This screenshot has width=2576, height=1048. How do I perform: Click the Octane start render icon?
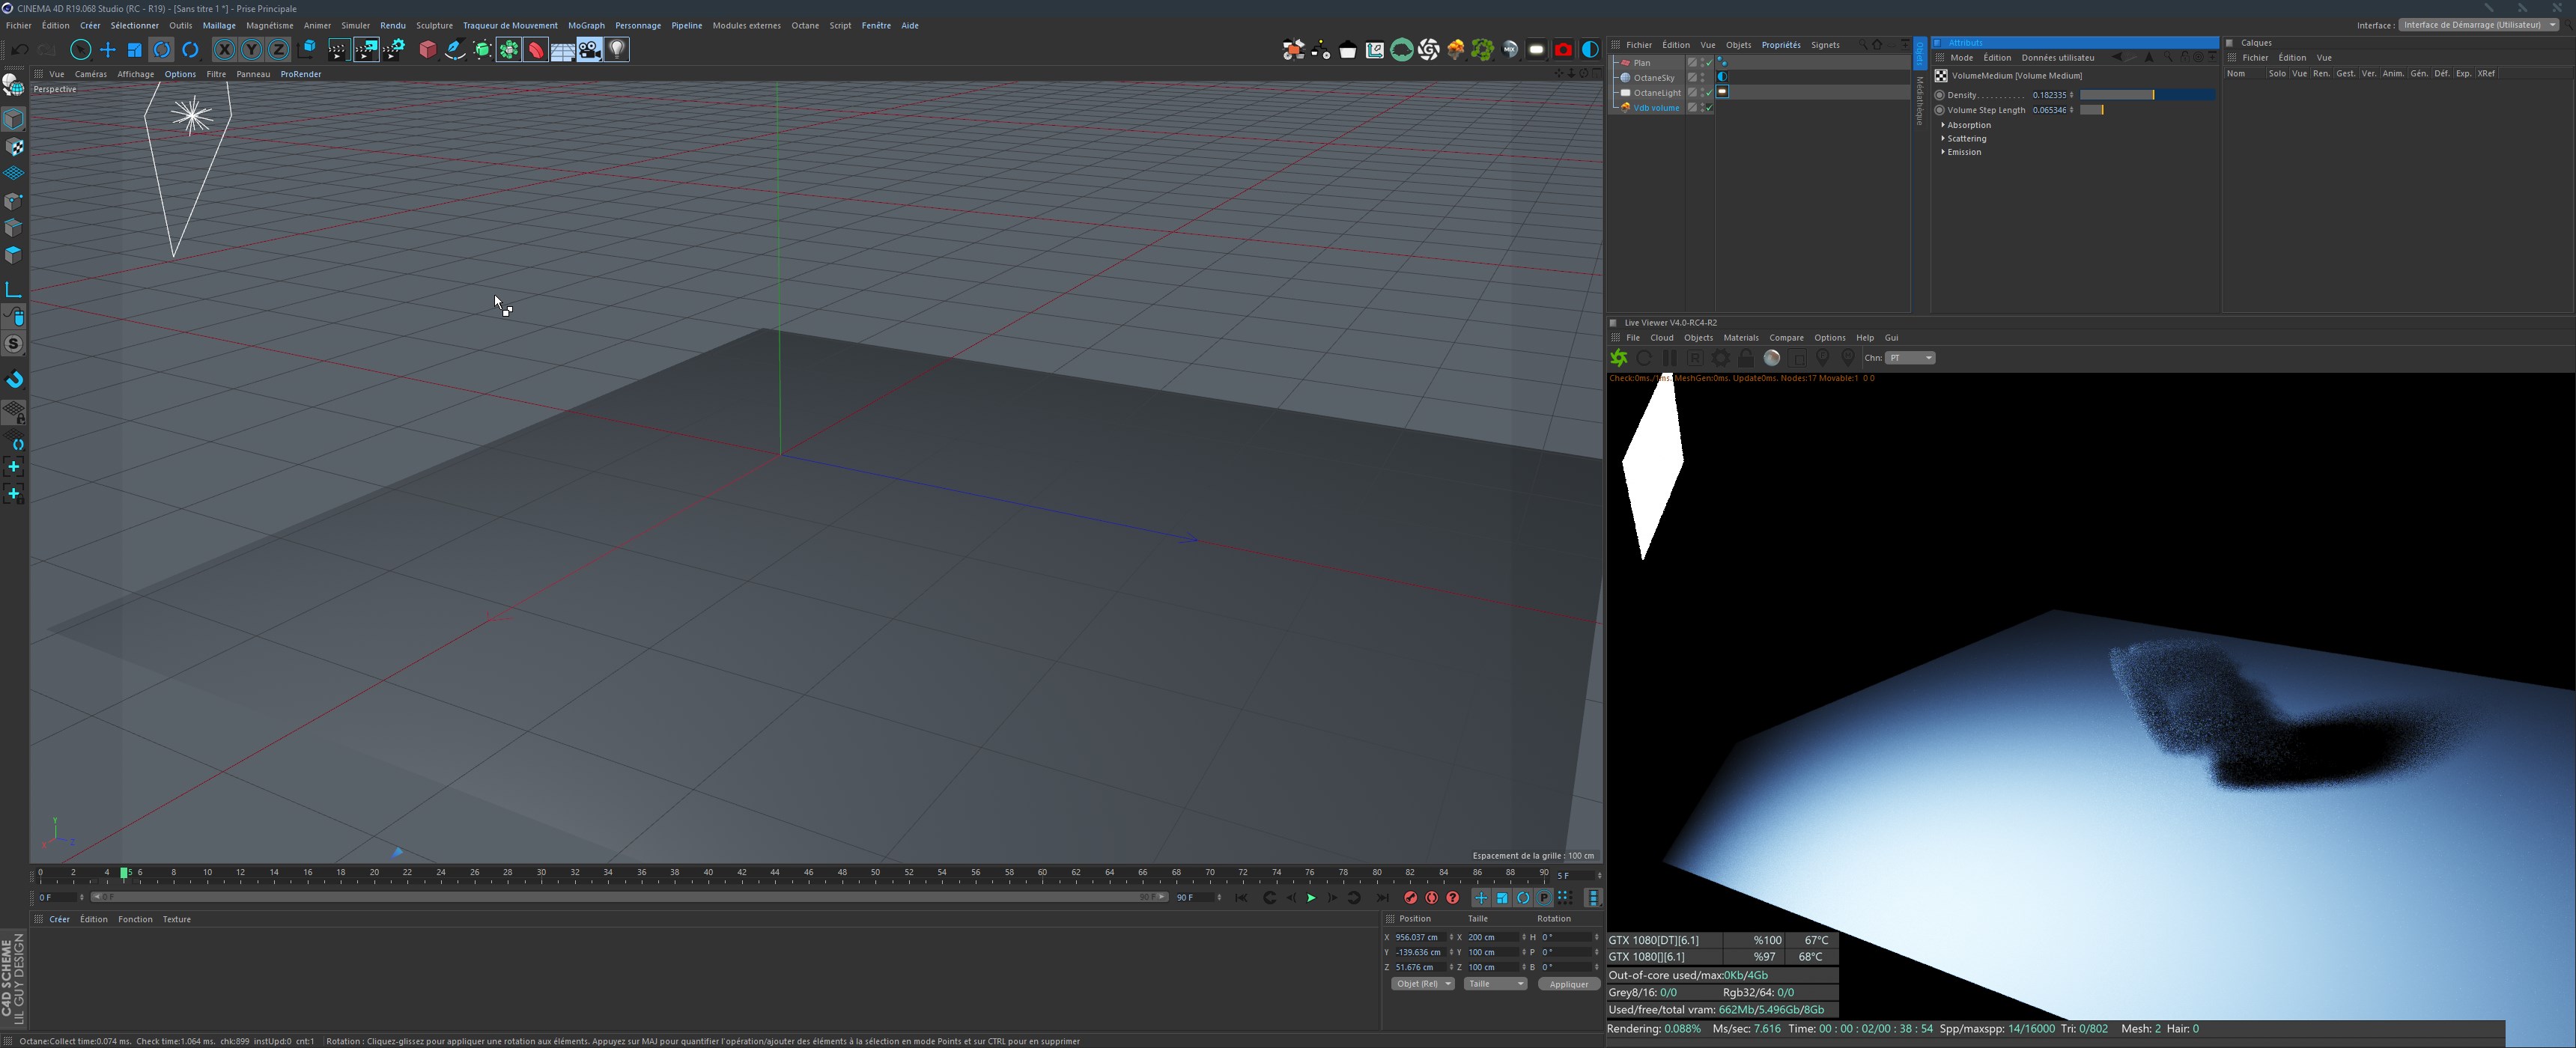coord(1618,358)
